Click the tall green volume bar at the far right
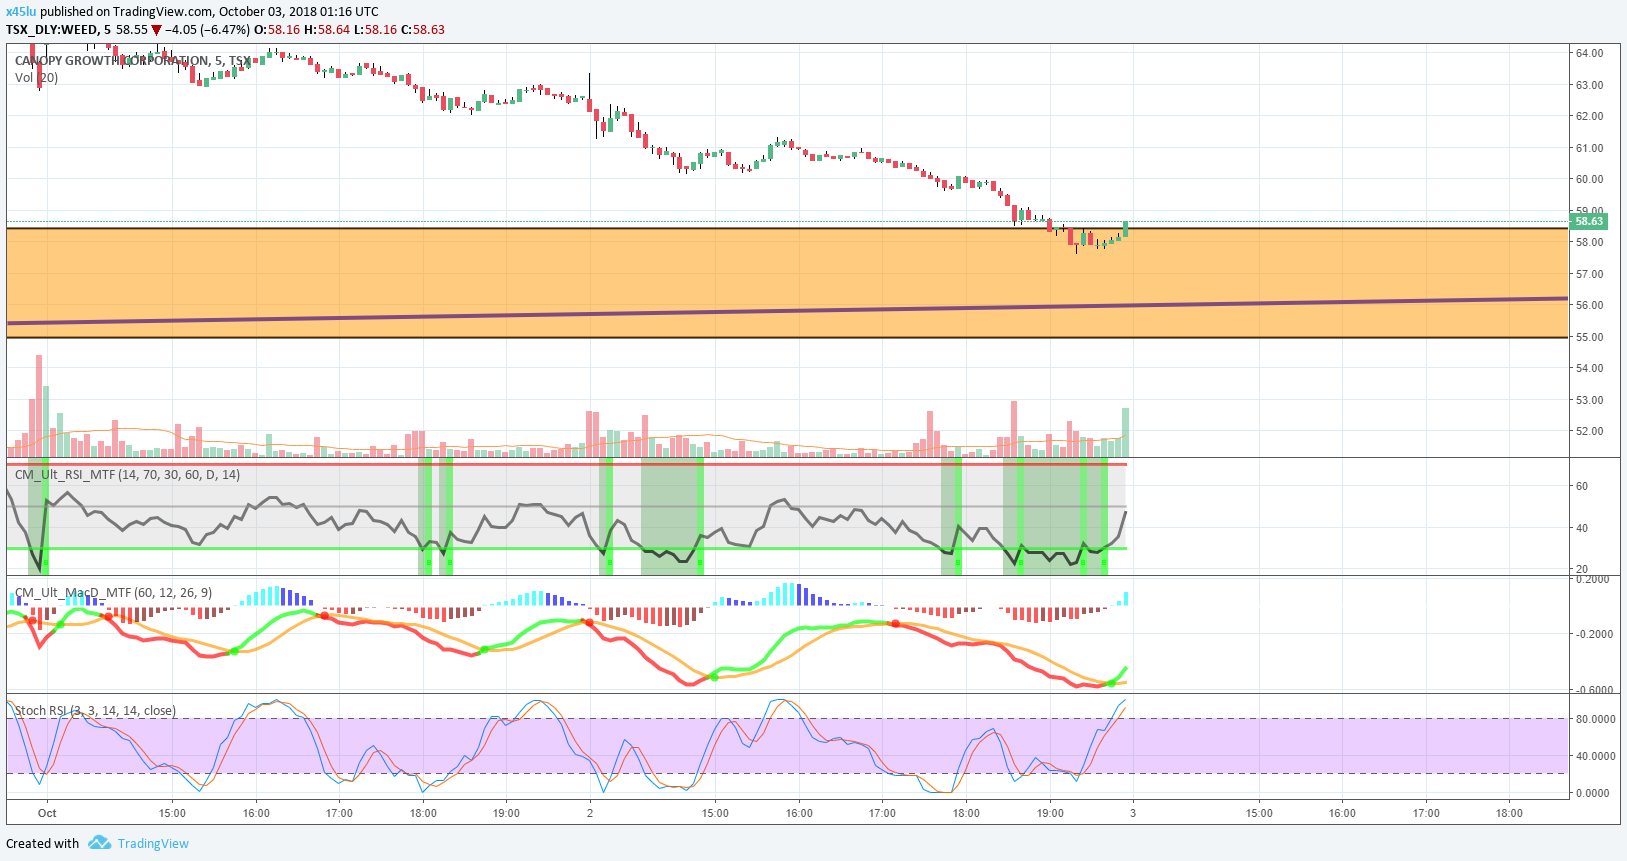1627x861 pixels. (x=1125, y=432)
